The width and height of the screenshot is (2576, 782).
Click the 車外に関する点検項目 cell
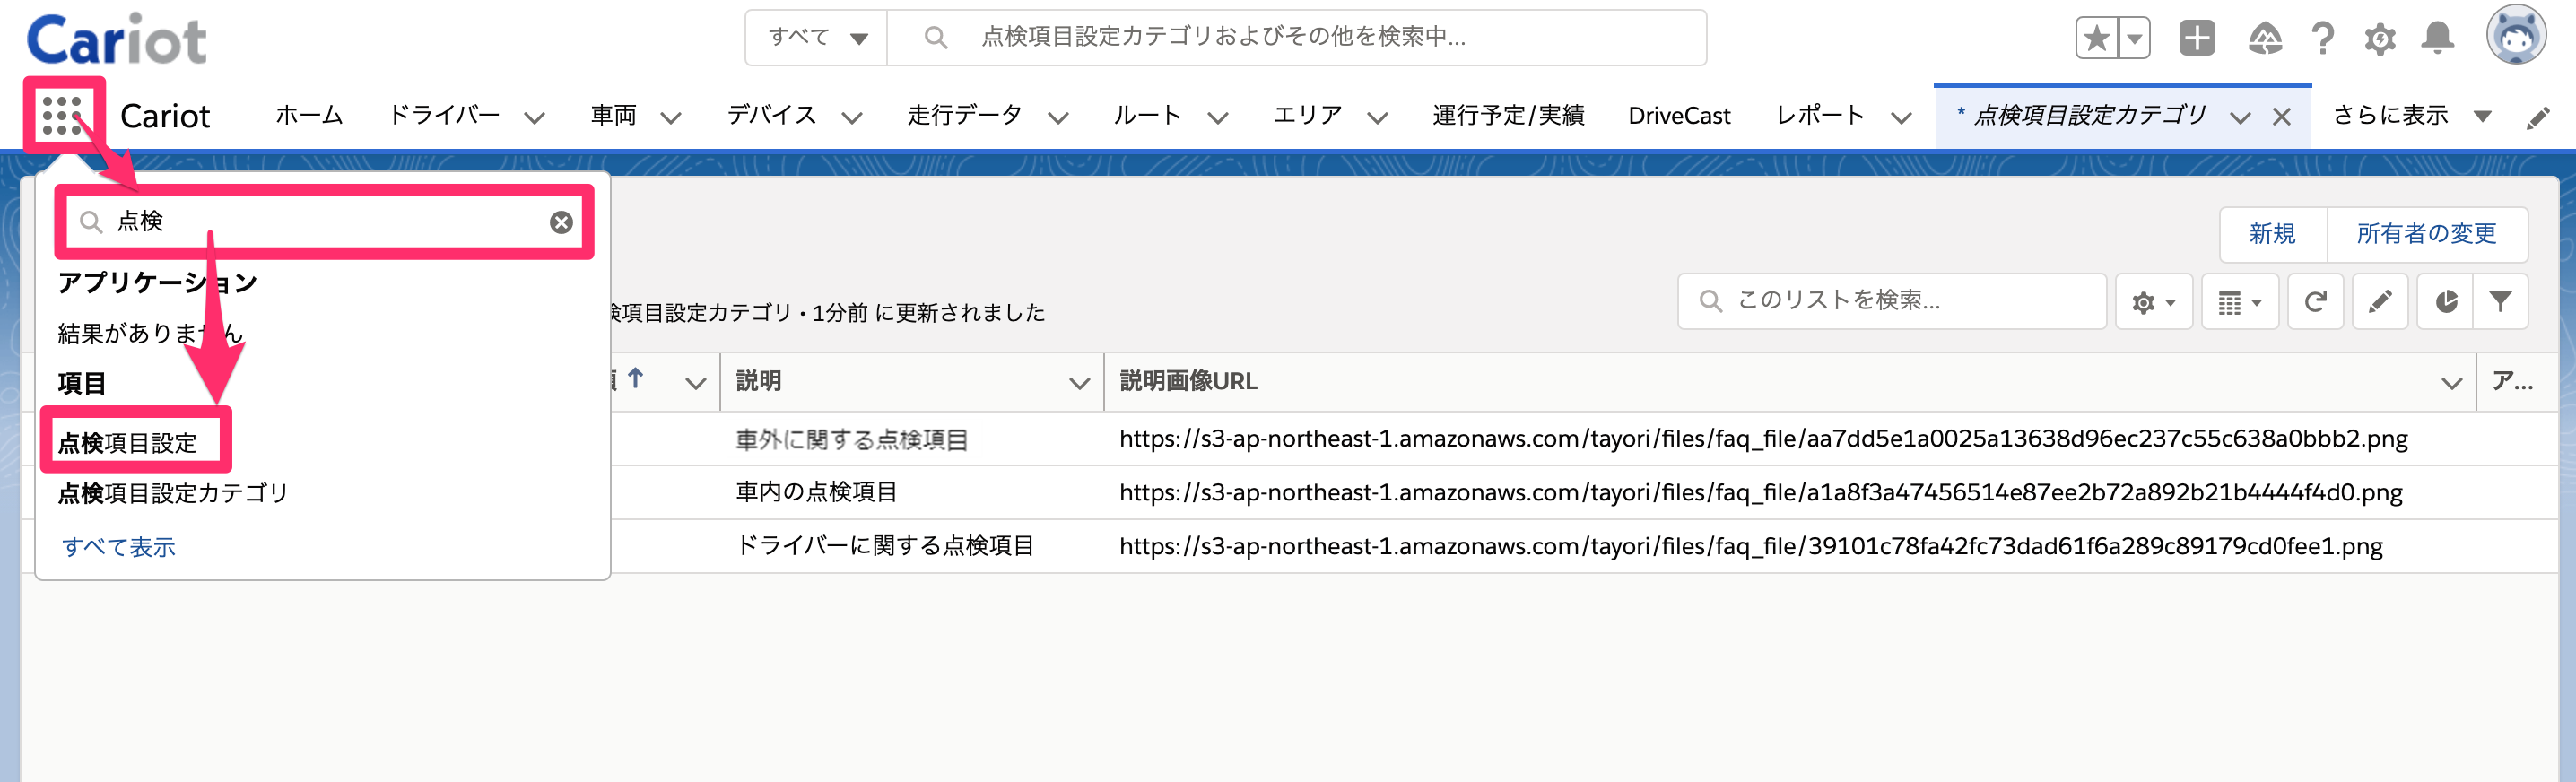(x=852, y=440)
